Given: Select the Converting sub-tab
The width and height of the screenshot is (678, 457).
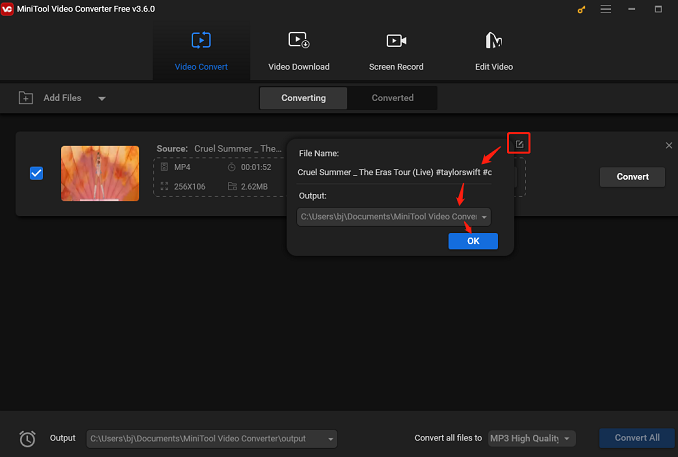Looking at the screenshot, I should 304,98.
